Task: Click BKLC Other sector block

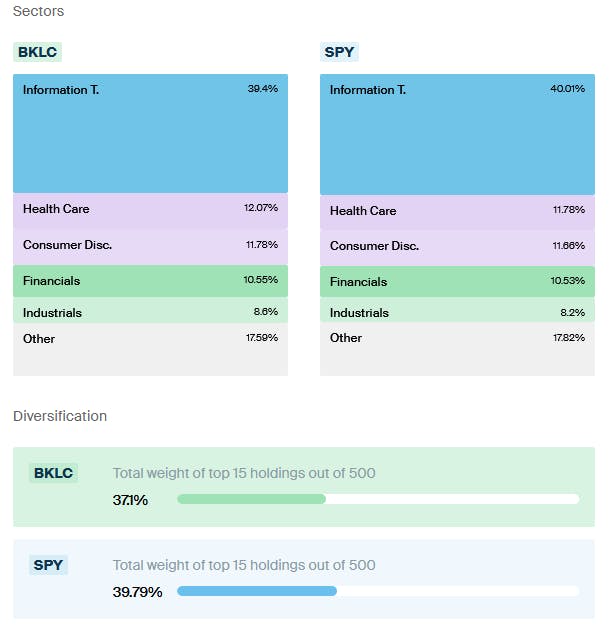Action: (150, 349)
